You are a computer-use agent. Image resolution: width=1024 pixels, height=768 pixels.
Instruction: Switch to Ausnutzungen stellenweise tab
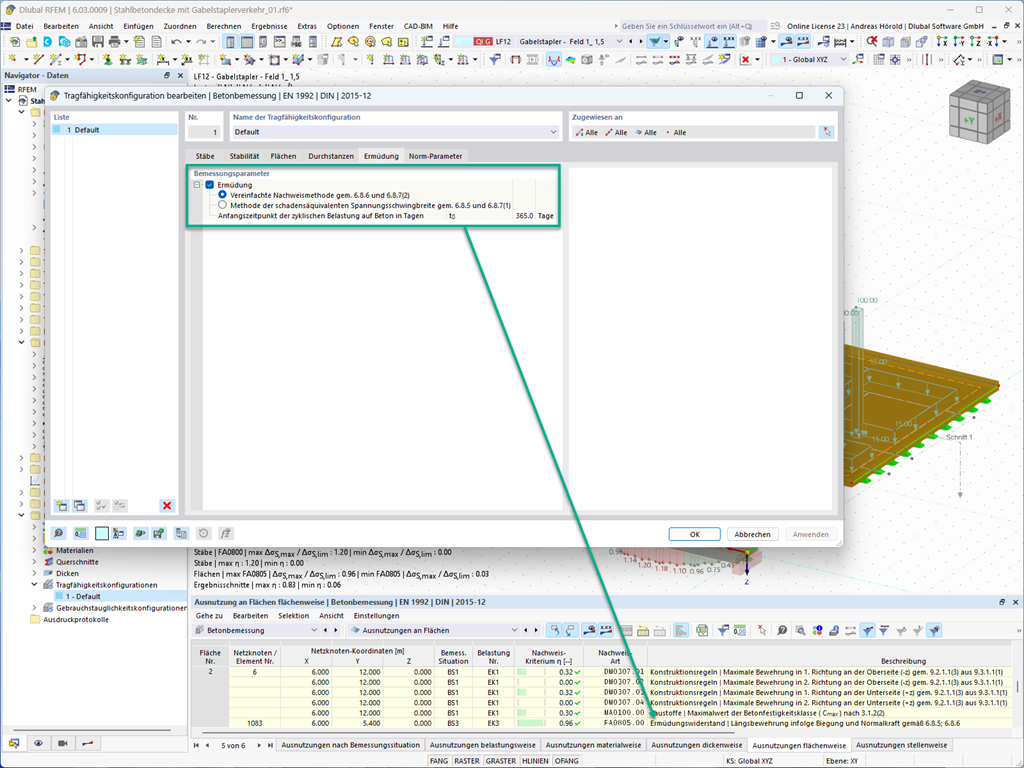pyautogui.click(x=901, y=744)
